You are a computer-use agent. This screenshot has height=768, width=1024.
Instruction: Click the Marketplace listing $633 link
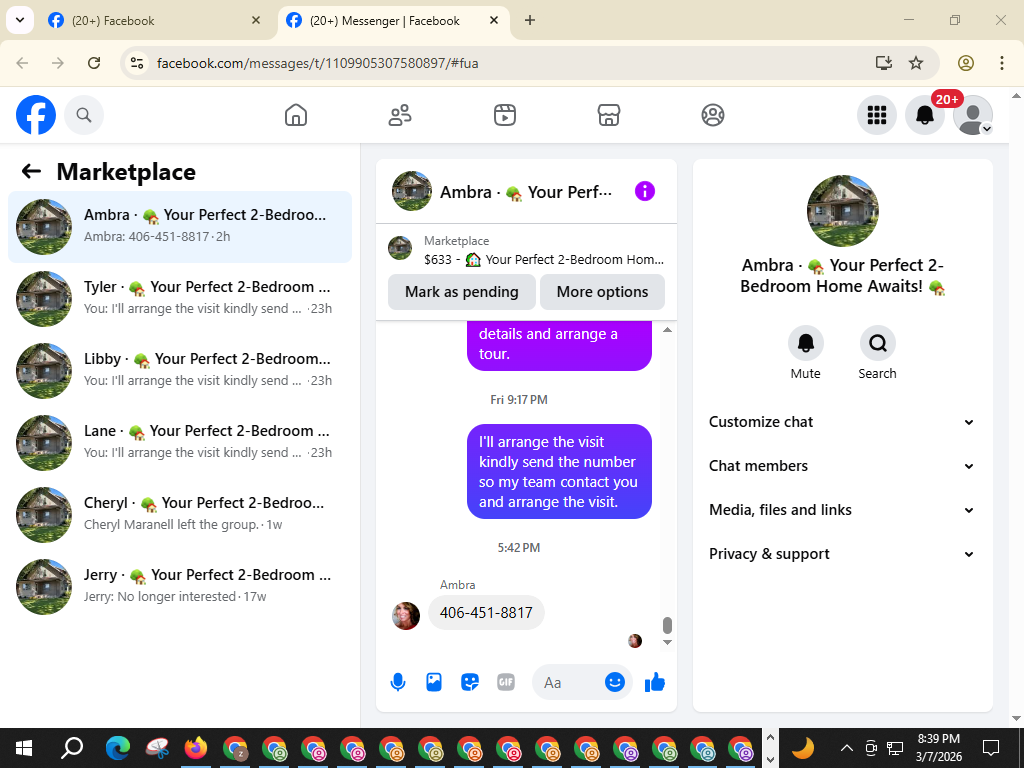pos(543,259)
